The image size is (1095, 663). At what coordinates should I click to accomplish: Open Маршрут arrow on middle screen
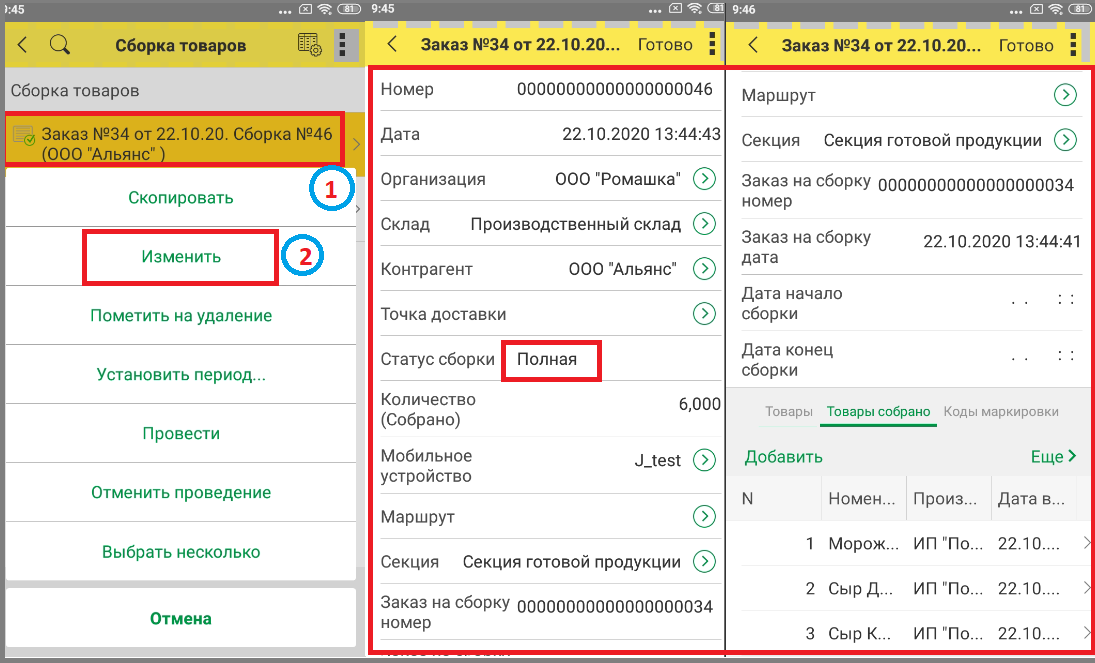(705, 516)
